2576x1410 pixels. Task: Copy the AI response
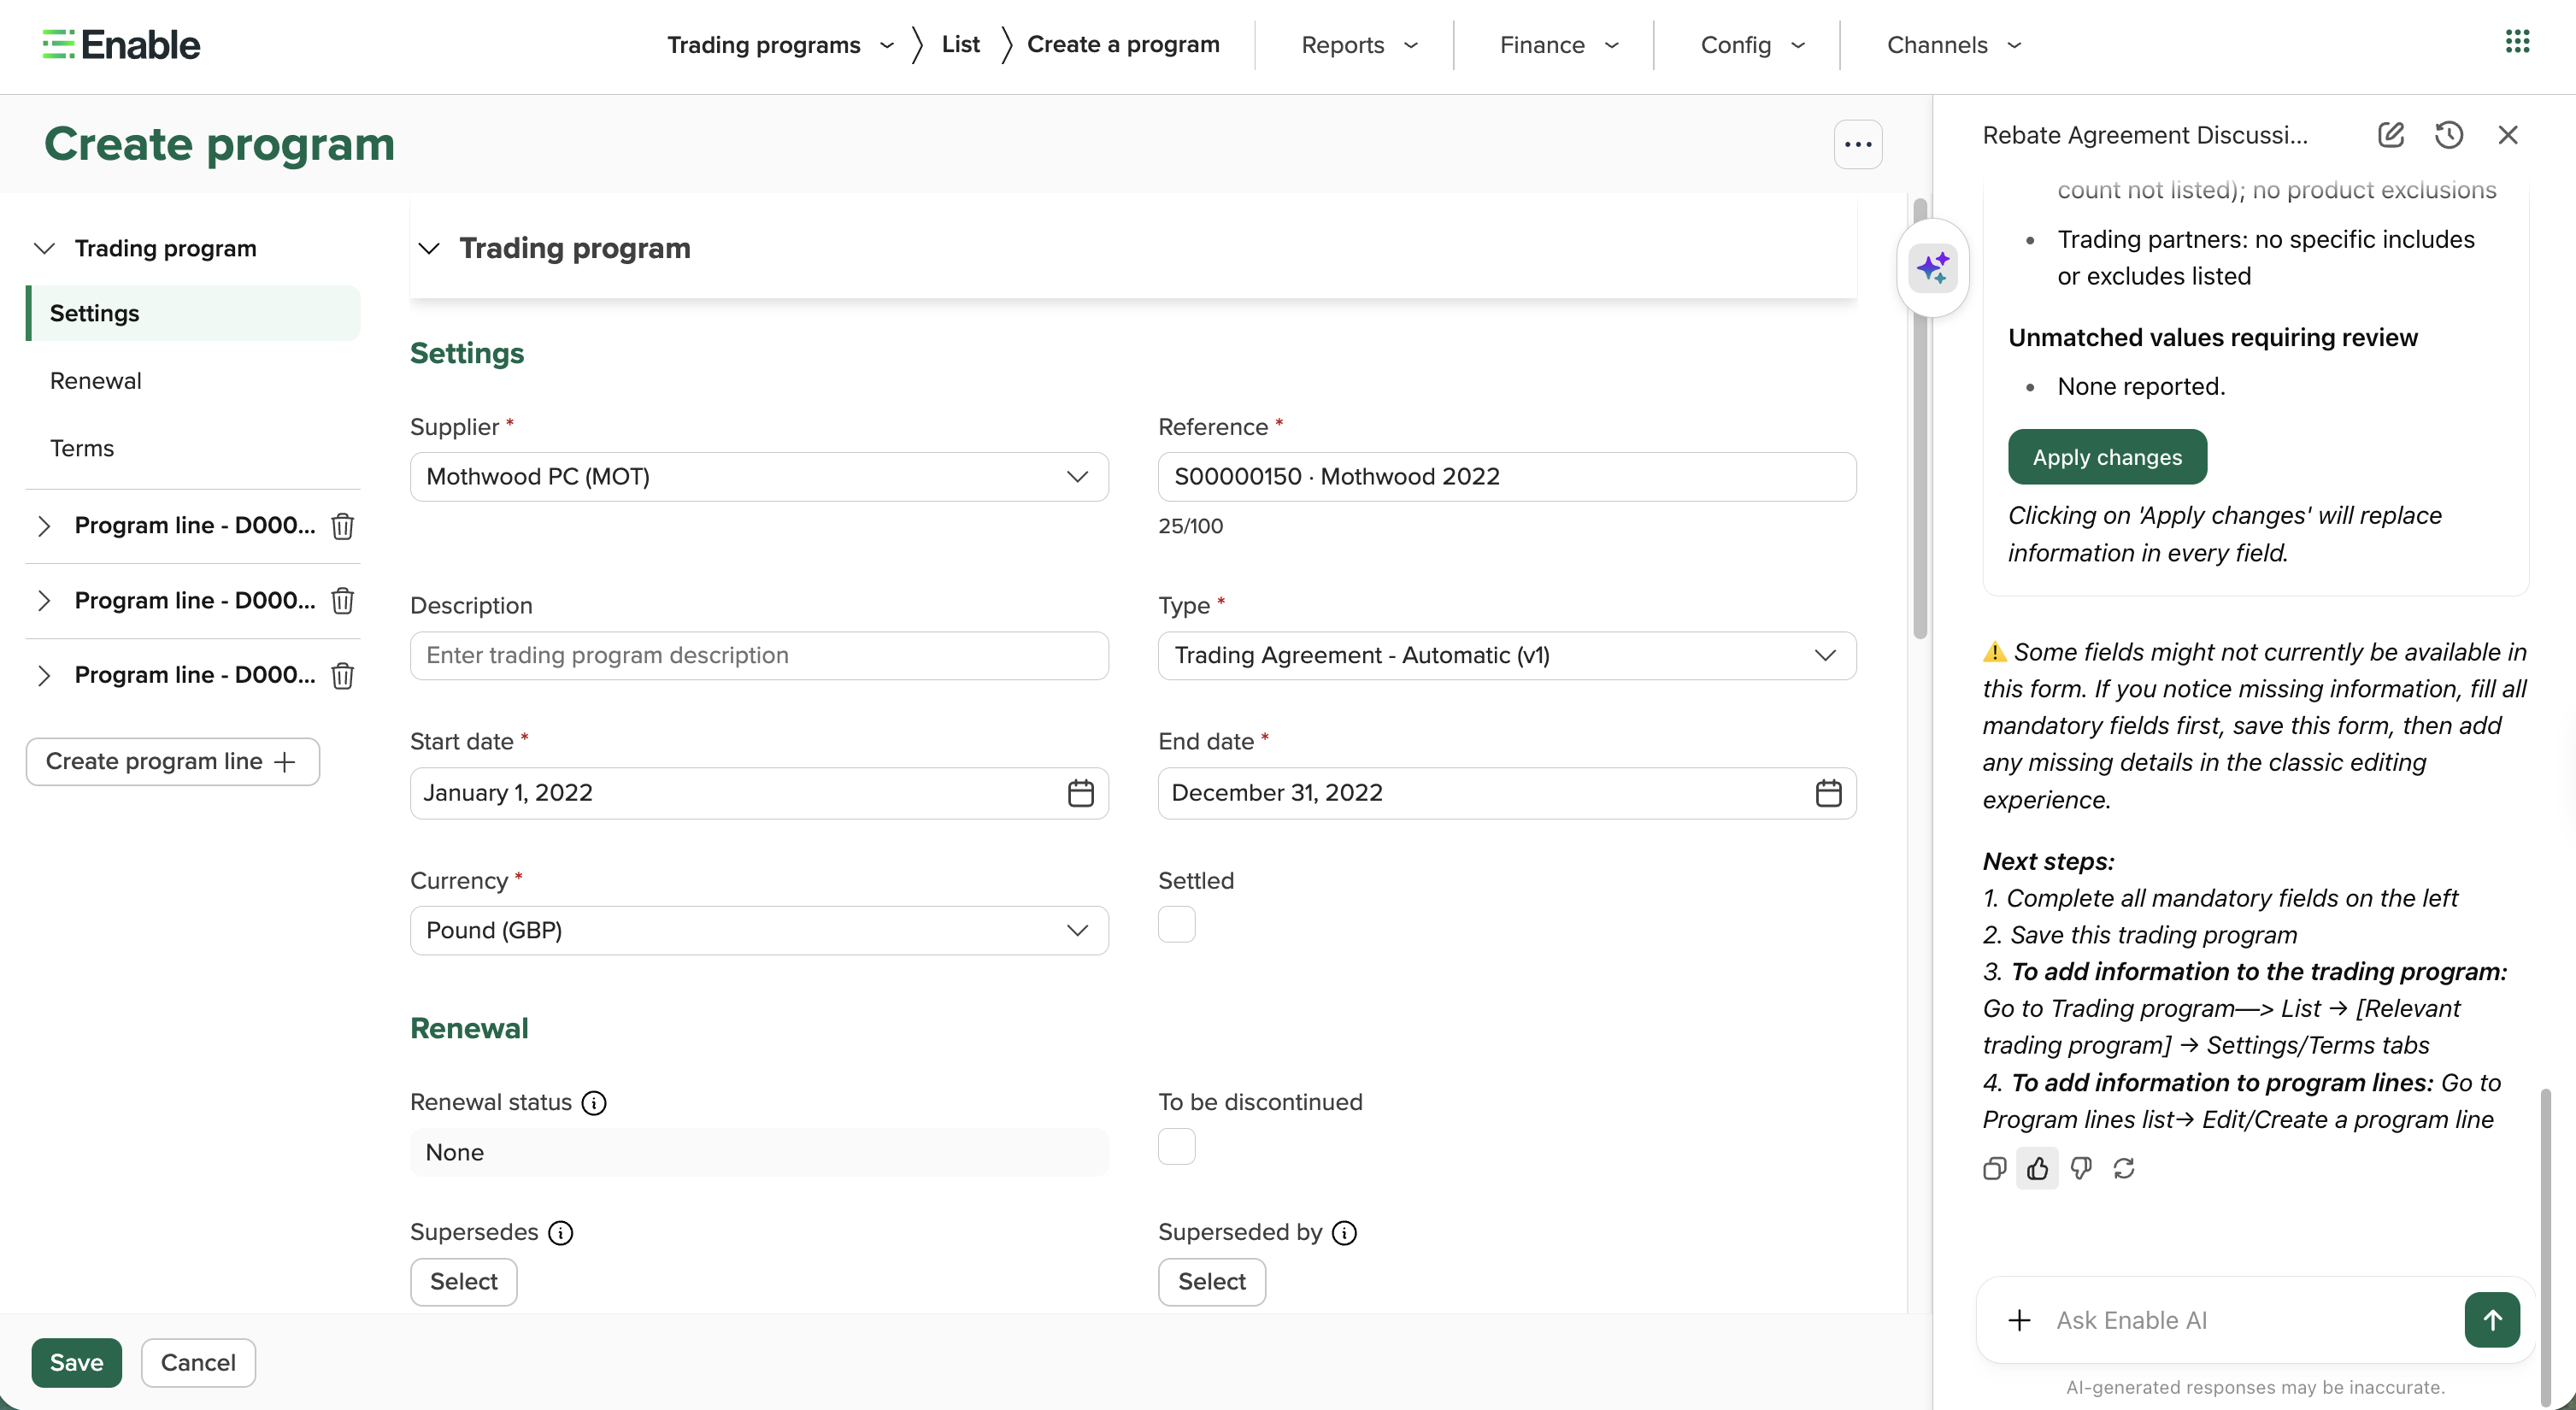coord(1994,1168)
